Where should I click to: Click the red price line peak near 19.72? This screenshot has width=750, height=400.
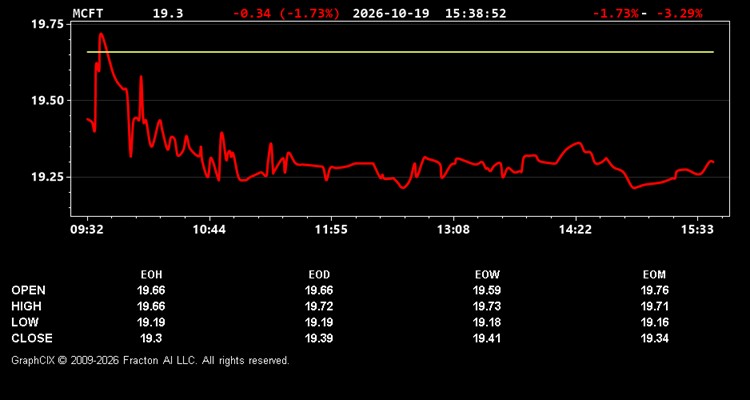(x=101, y=34)
